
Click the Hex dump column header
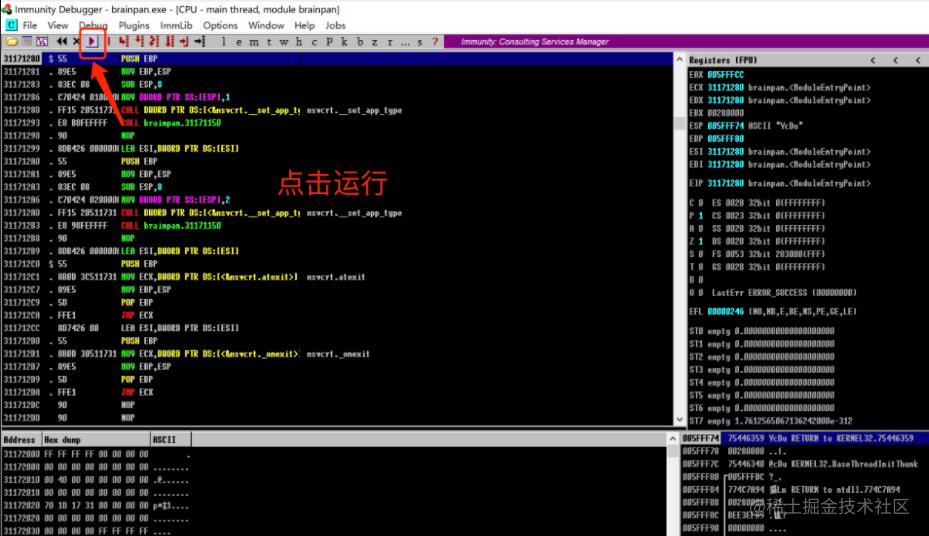tap(95, 439)
